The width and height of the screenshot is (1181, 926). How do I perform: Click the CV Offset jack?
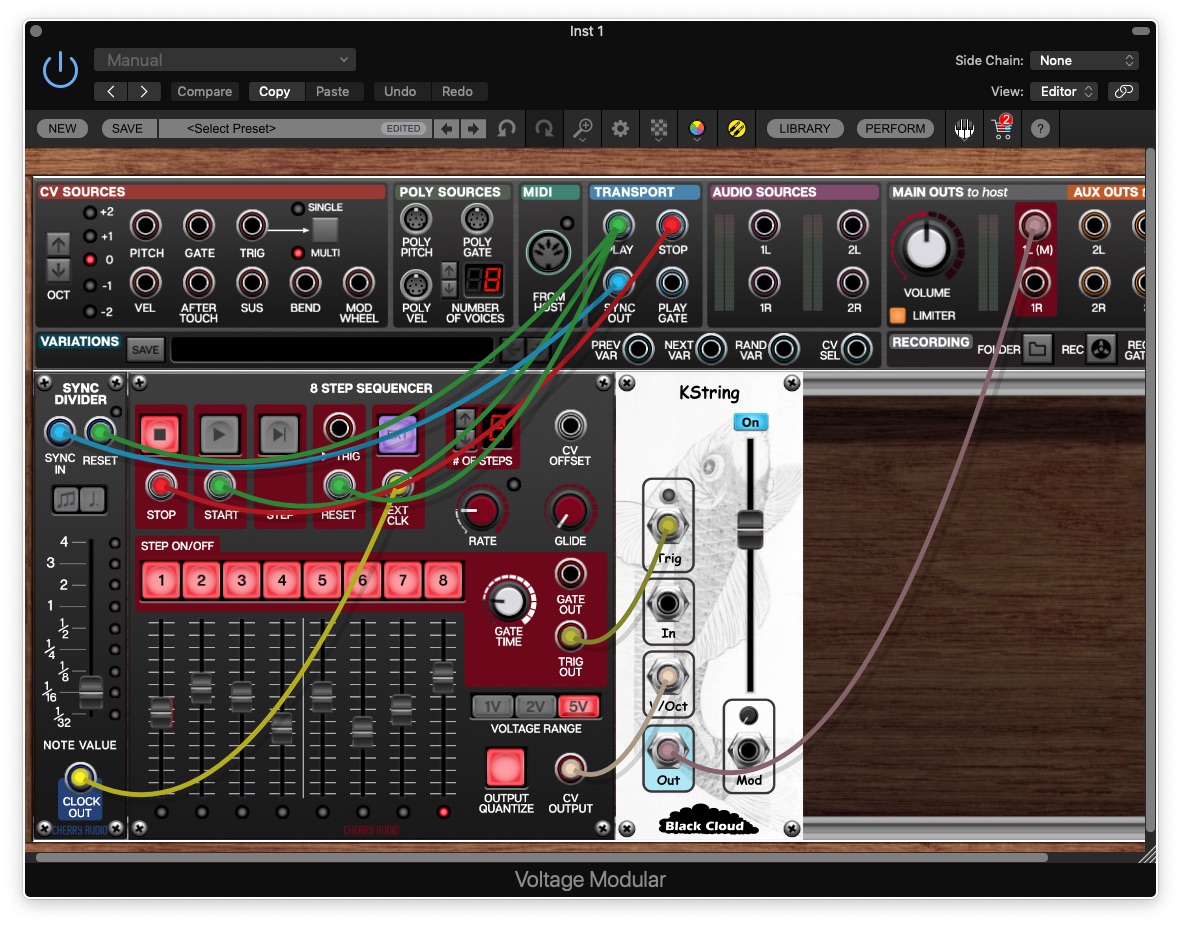click(x=570, y=426)
